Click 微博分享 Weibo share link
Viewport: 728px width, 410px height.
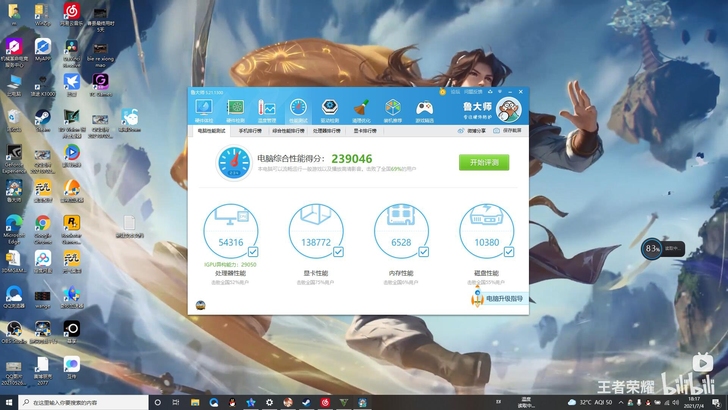(472, 131)
